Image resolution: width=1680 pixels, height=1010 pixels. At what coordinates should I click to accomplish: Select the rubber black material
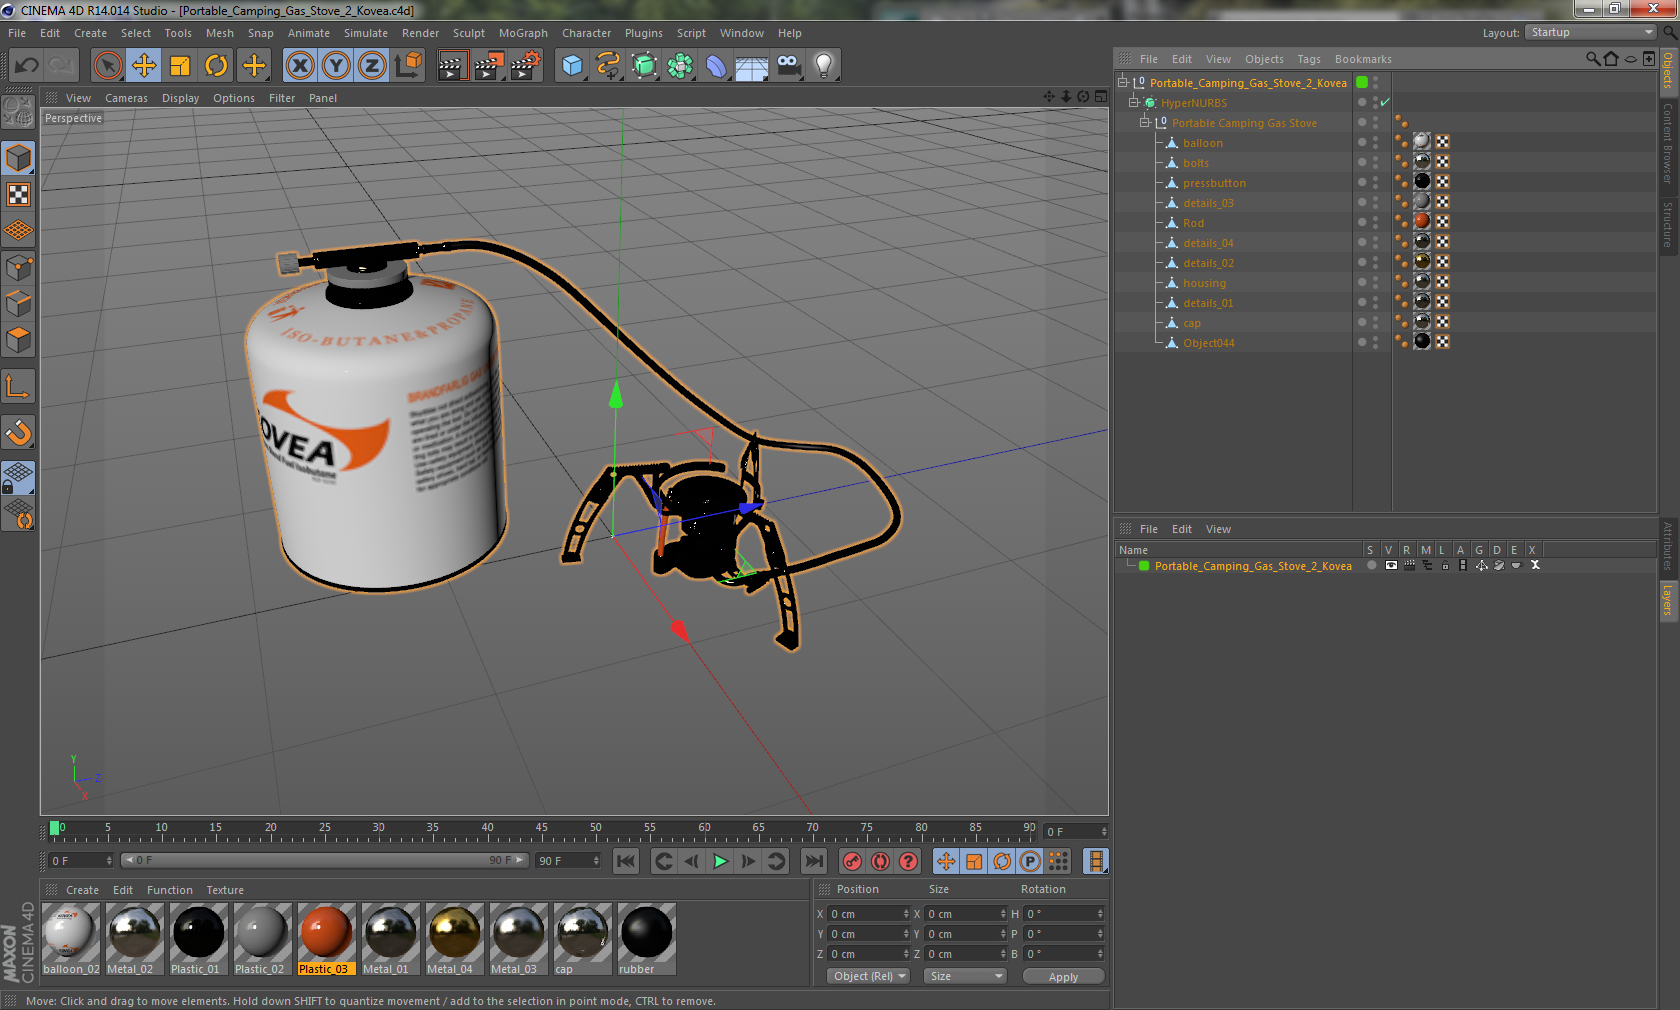click(x=647, y=939)
